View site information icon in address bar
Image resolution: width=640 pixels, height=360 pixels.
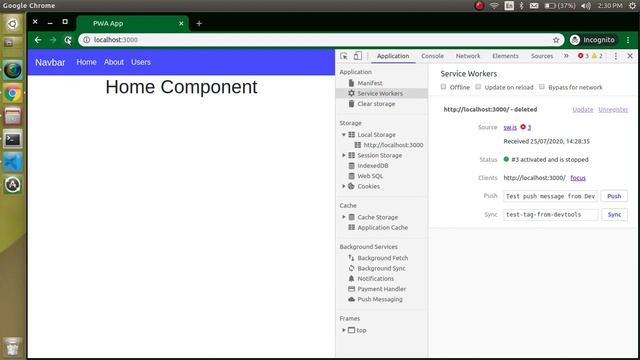87,40
